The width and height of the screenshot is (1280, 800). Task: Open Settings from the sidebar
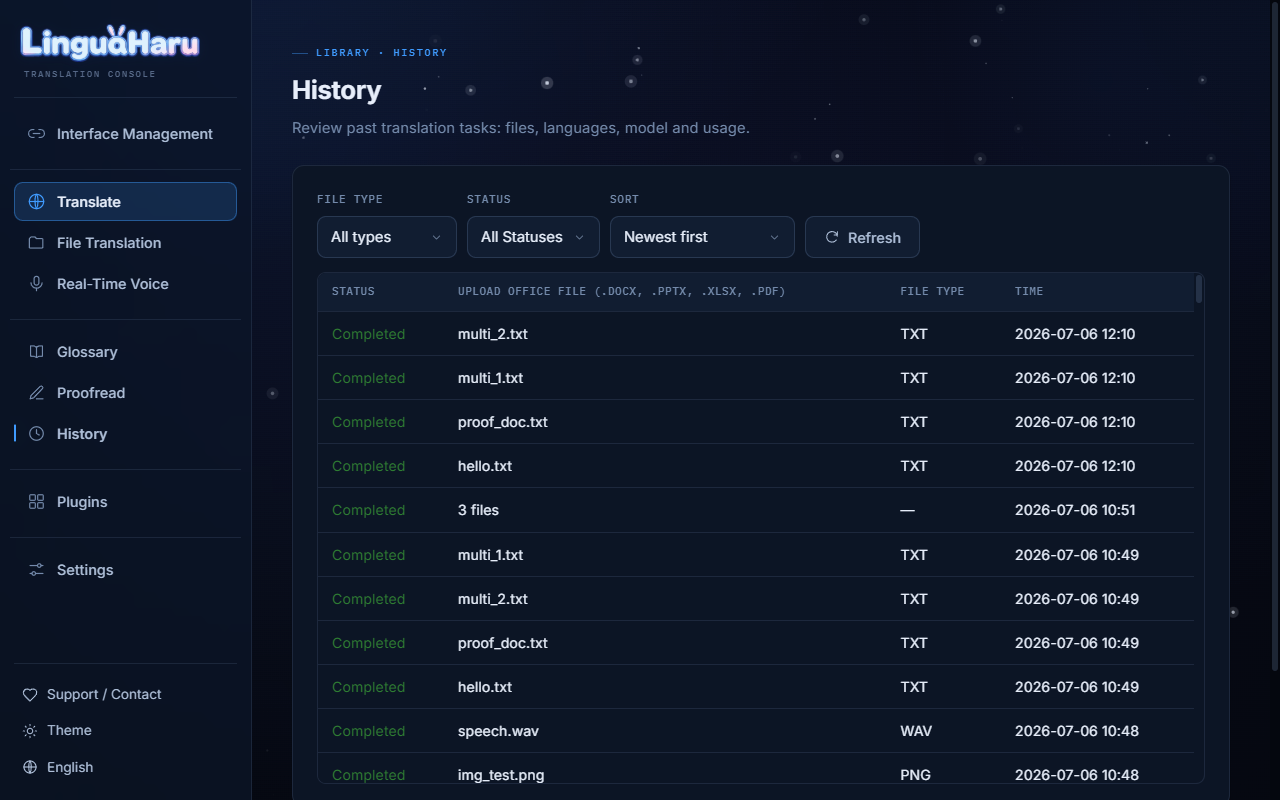coord(125,570)
